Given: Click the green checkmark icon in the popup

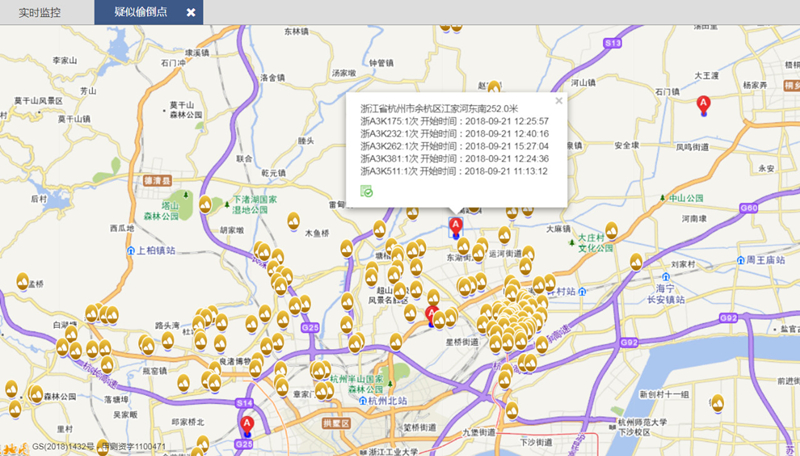Looking at the screenshot, I should pyautogui.click(x=367, y=190).
